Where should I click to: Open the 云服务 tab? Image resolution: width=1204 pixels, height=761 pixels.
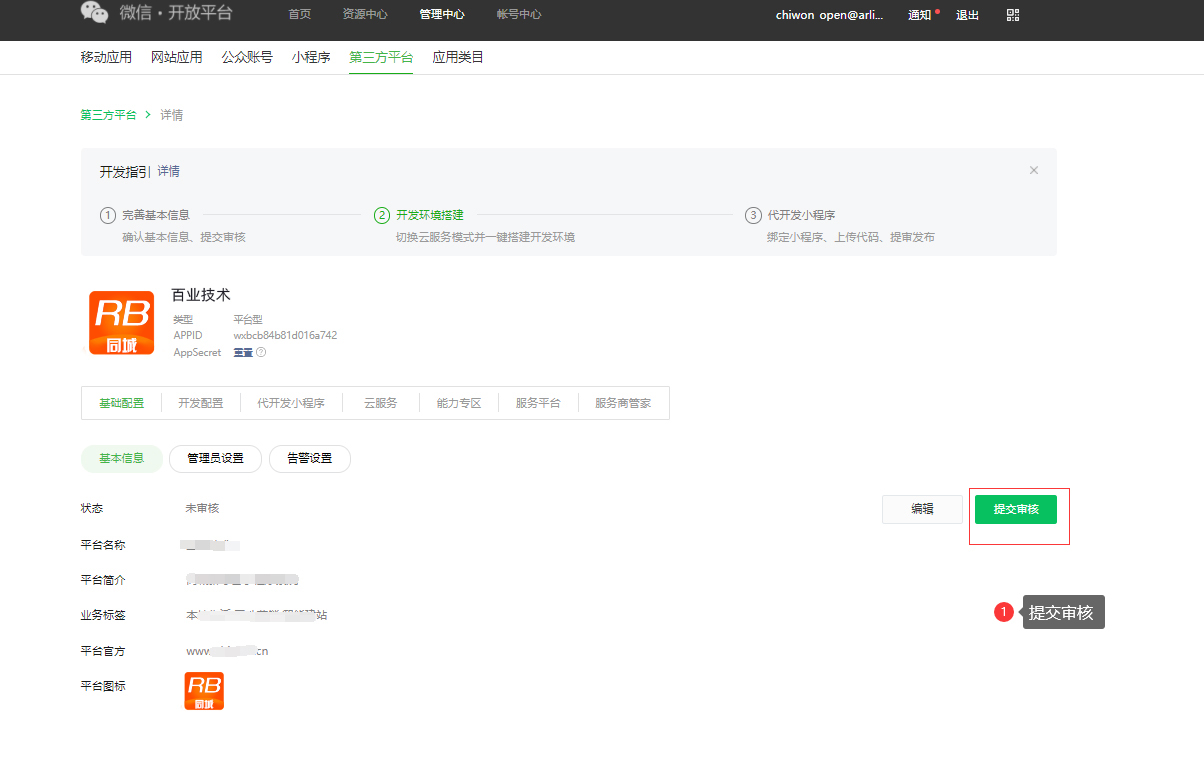tap(380, 403)
